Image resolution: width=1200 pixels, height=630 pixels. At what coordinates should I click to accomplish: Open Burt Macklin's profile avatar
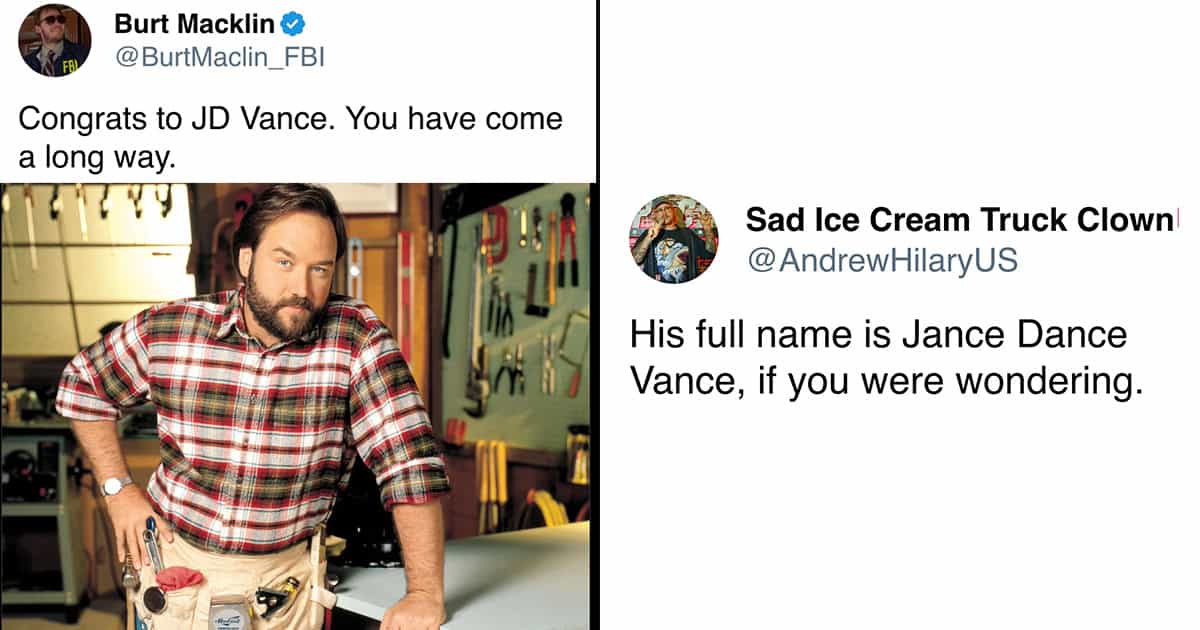(x=55, y=40)
